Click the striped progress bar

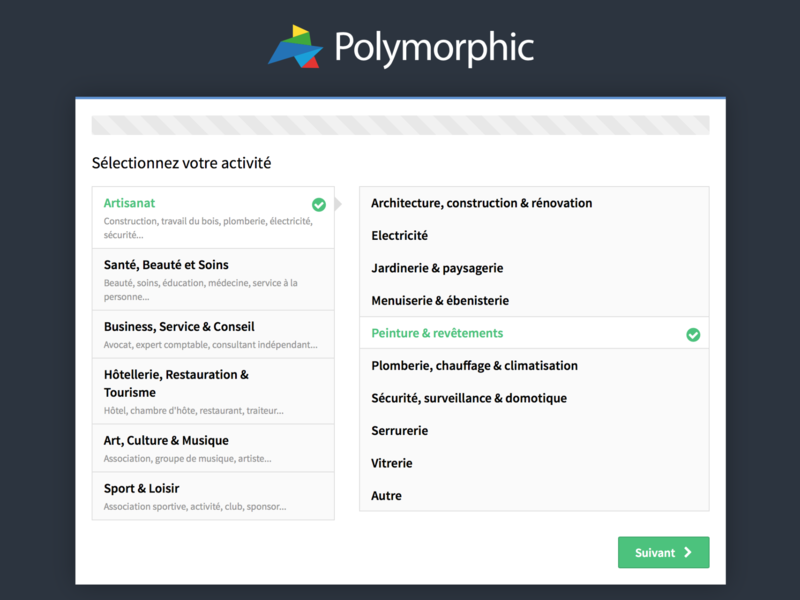[x=400, y=125]
